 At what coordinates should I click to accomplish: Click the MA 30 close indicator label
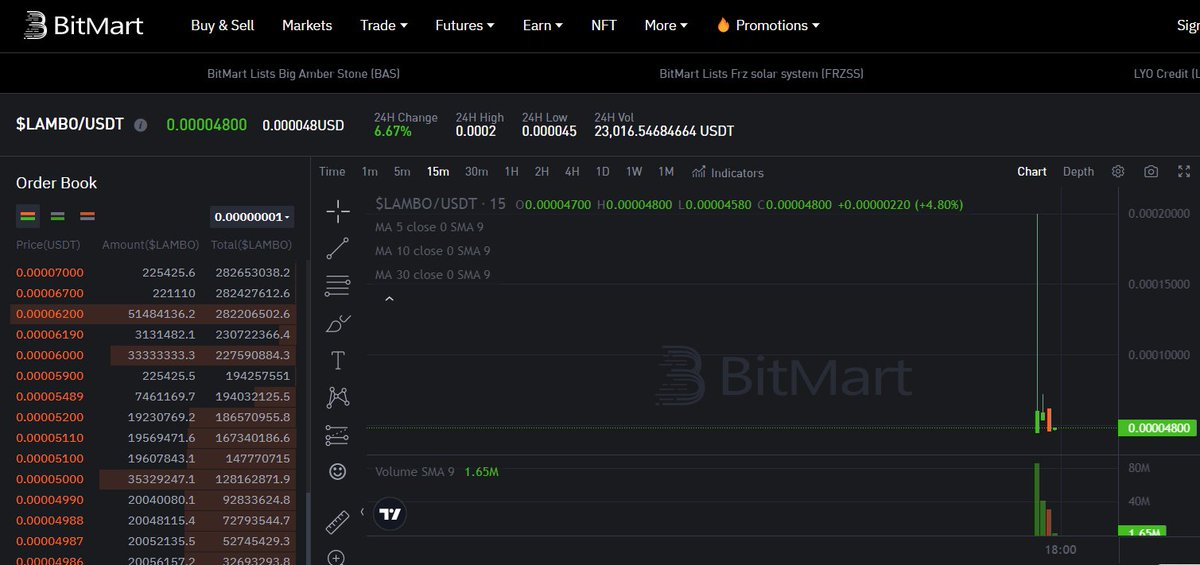click(x=433, y=274)
